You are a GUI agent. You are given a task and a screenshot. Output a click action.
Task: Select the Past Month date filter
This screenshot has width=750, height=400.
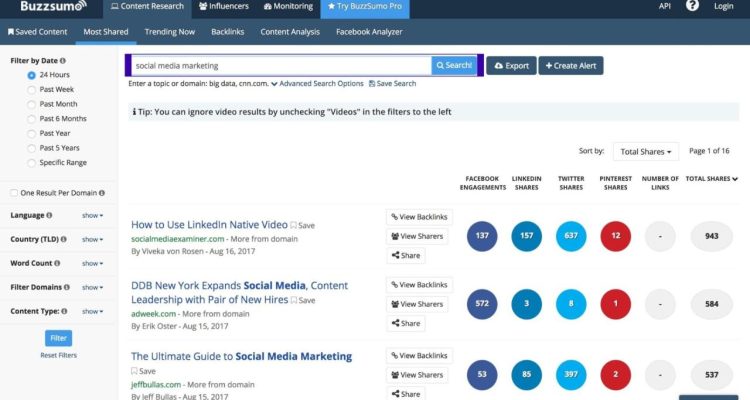[32, 104]
